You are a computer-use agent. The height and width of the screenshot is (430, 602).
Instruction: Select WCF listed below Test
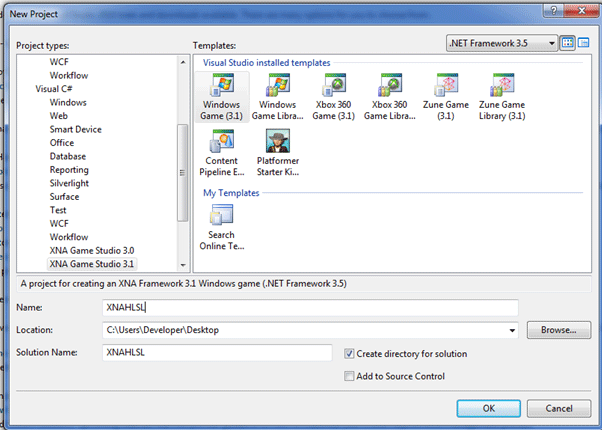coord(59,223)
